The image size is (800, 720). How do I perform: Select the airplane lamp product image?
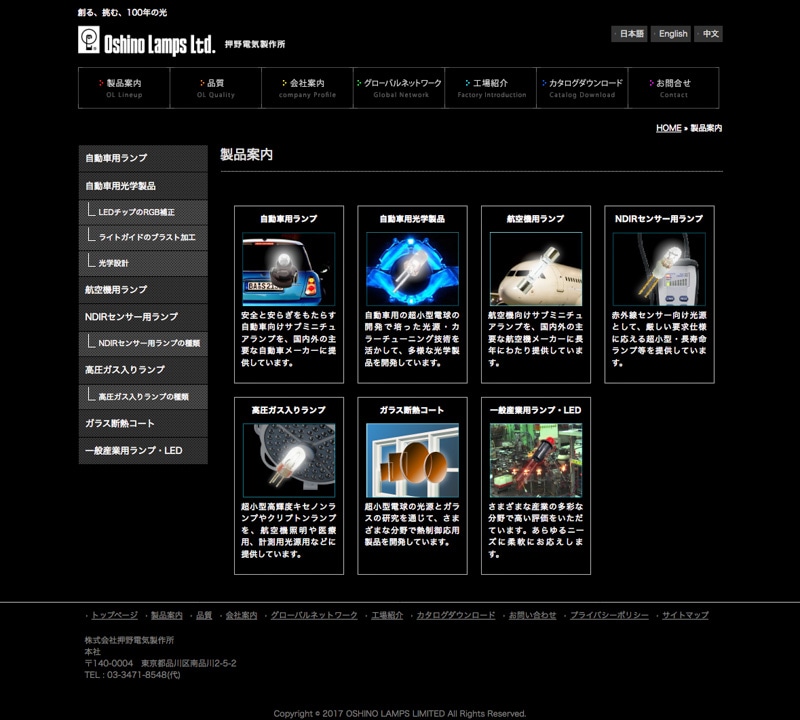click(x=535, y=269)
